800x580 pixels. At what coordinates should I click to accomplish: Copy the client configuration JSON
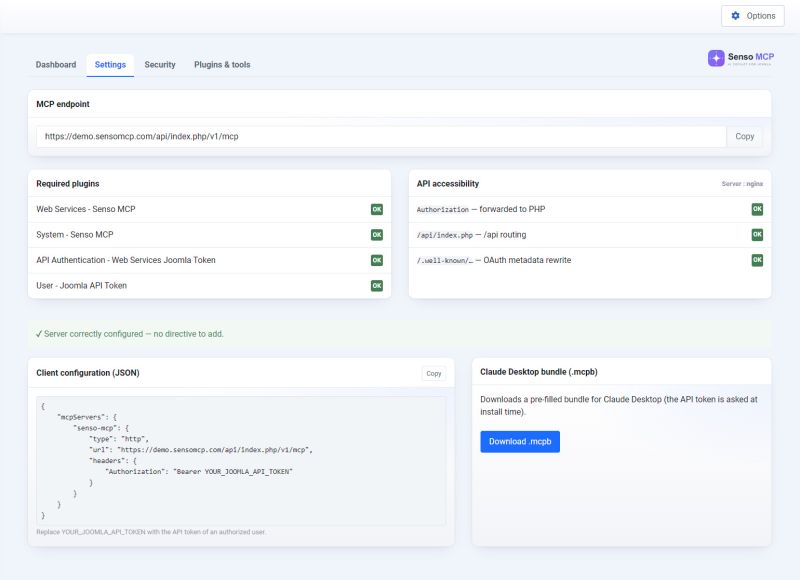(x=434, y=373)
